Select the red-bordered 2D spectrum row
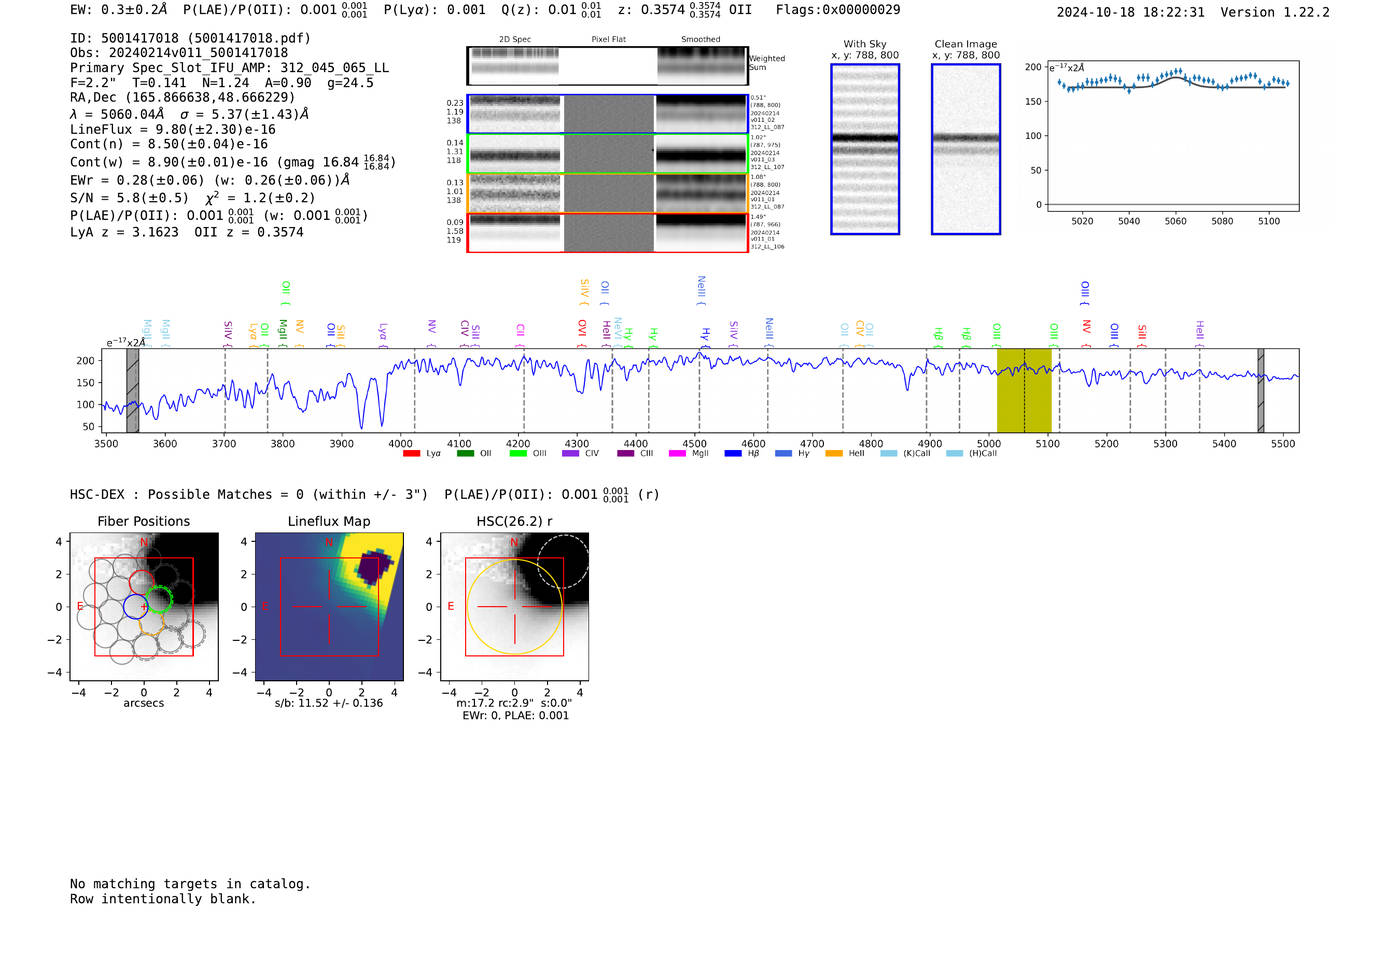The height and width of the screenshot is (953, 1400). (x=608, y=233)
